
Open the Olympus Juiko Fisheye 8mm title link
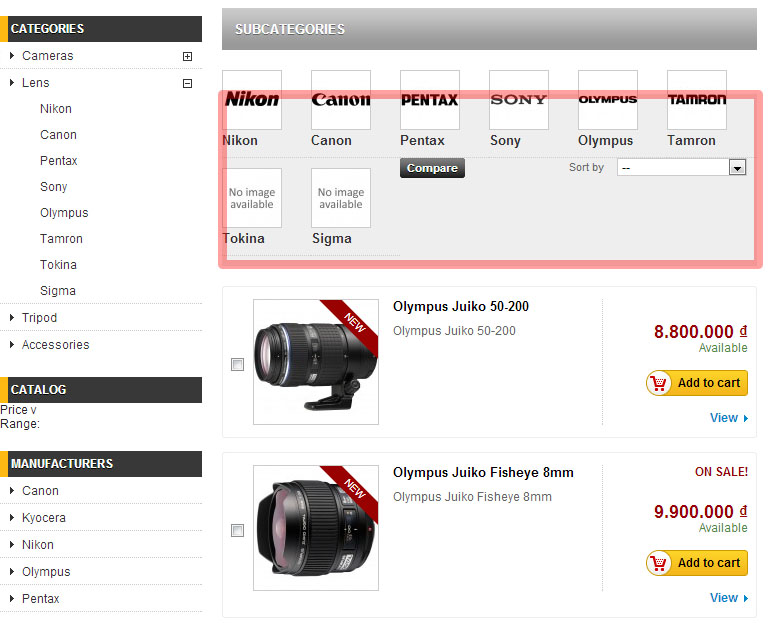pos(483,473)
